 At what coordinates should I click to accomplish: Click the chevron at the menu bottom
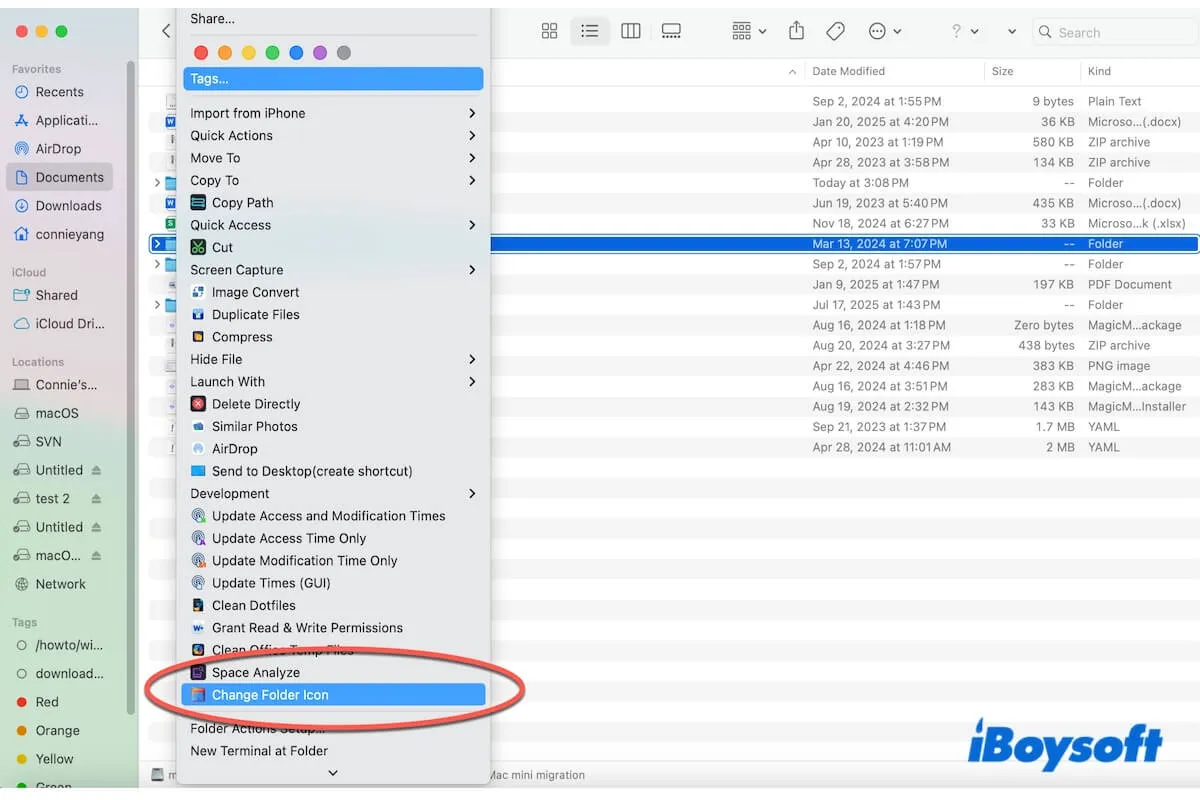coord(333,772)
